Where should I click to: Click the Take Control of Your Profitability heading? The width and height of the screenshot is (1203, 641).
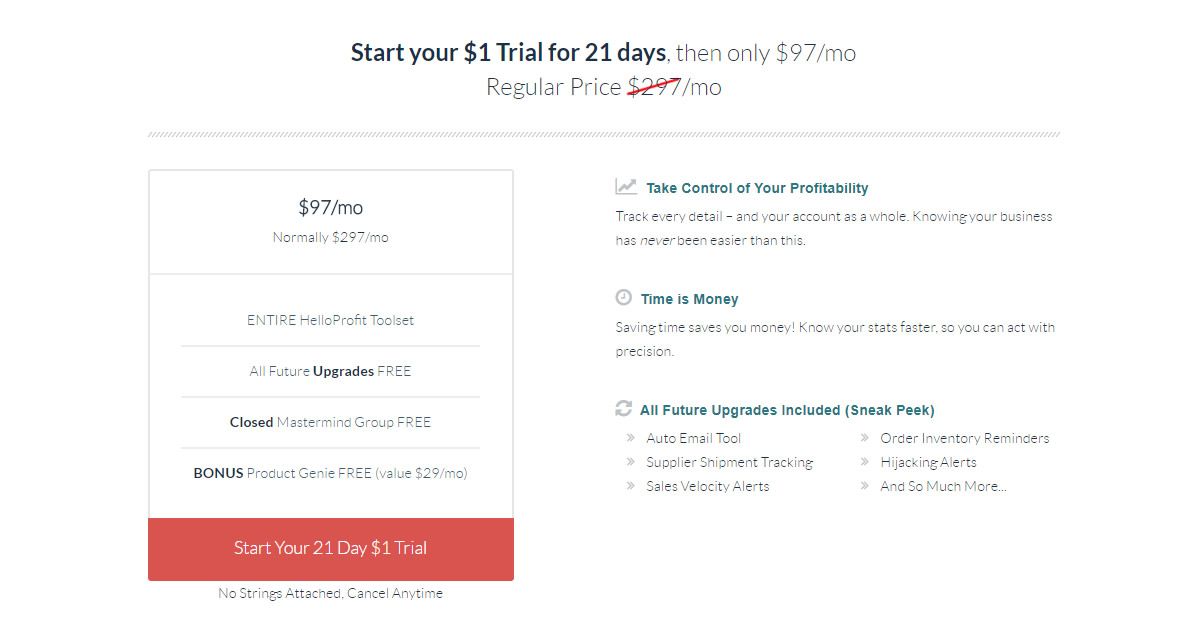coord(757,188)
